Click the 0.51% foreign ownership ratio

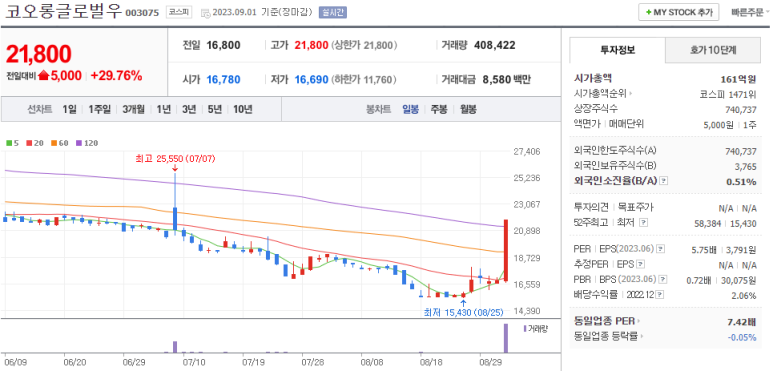click(x=741, y=181)
